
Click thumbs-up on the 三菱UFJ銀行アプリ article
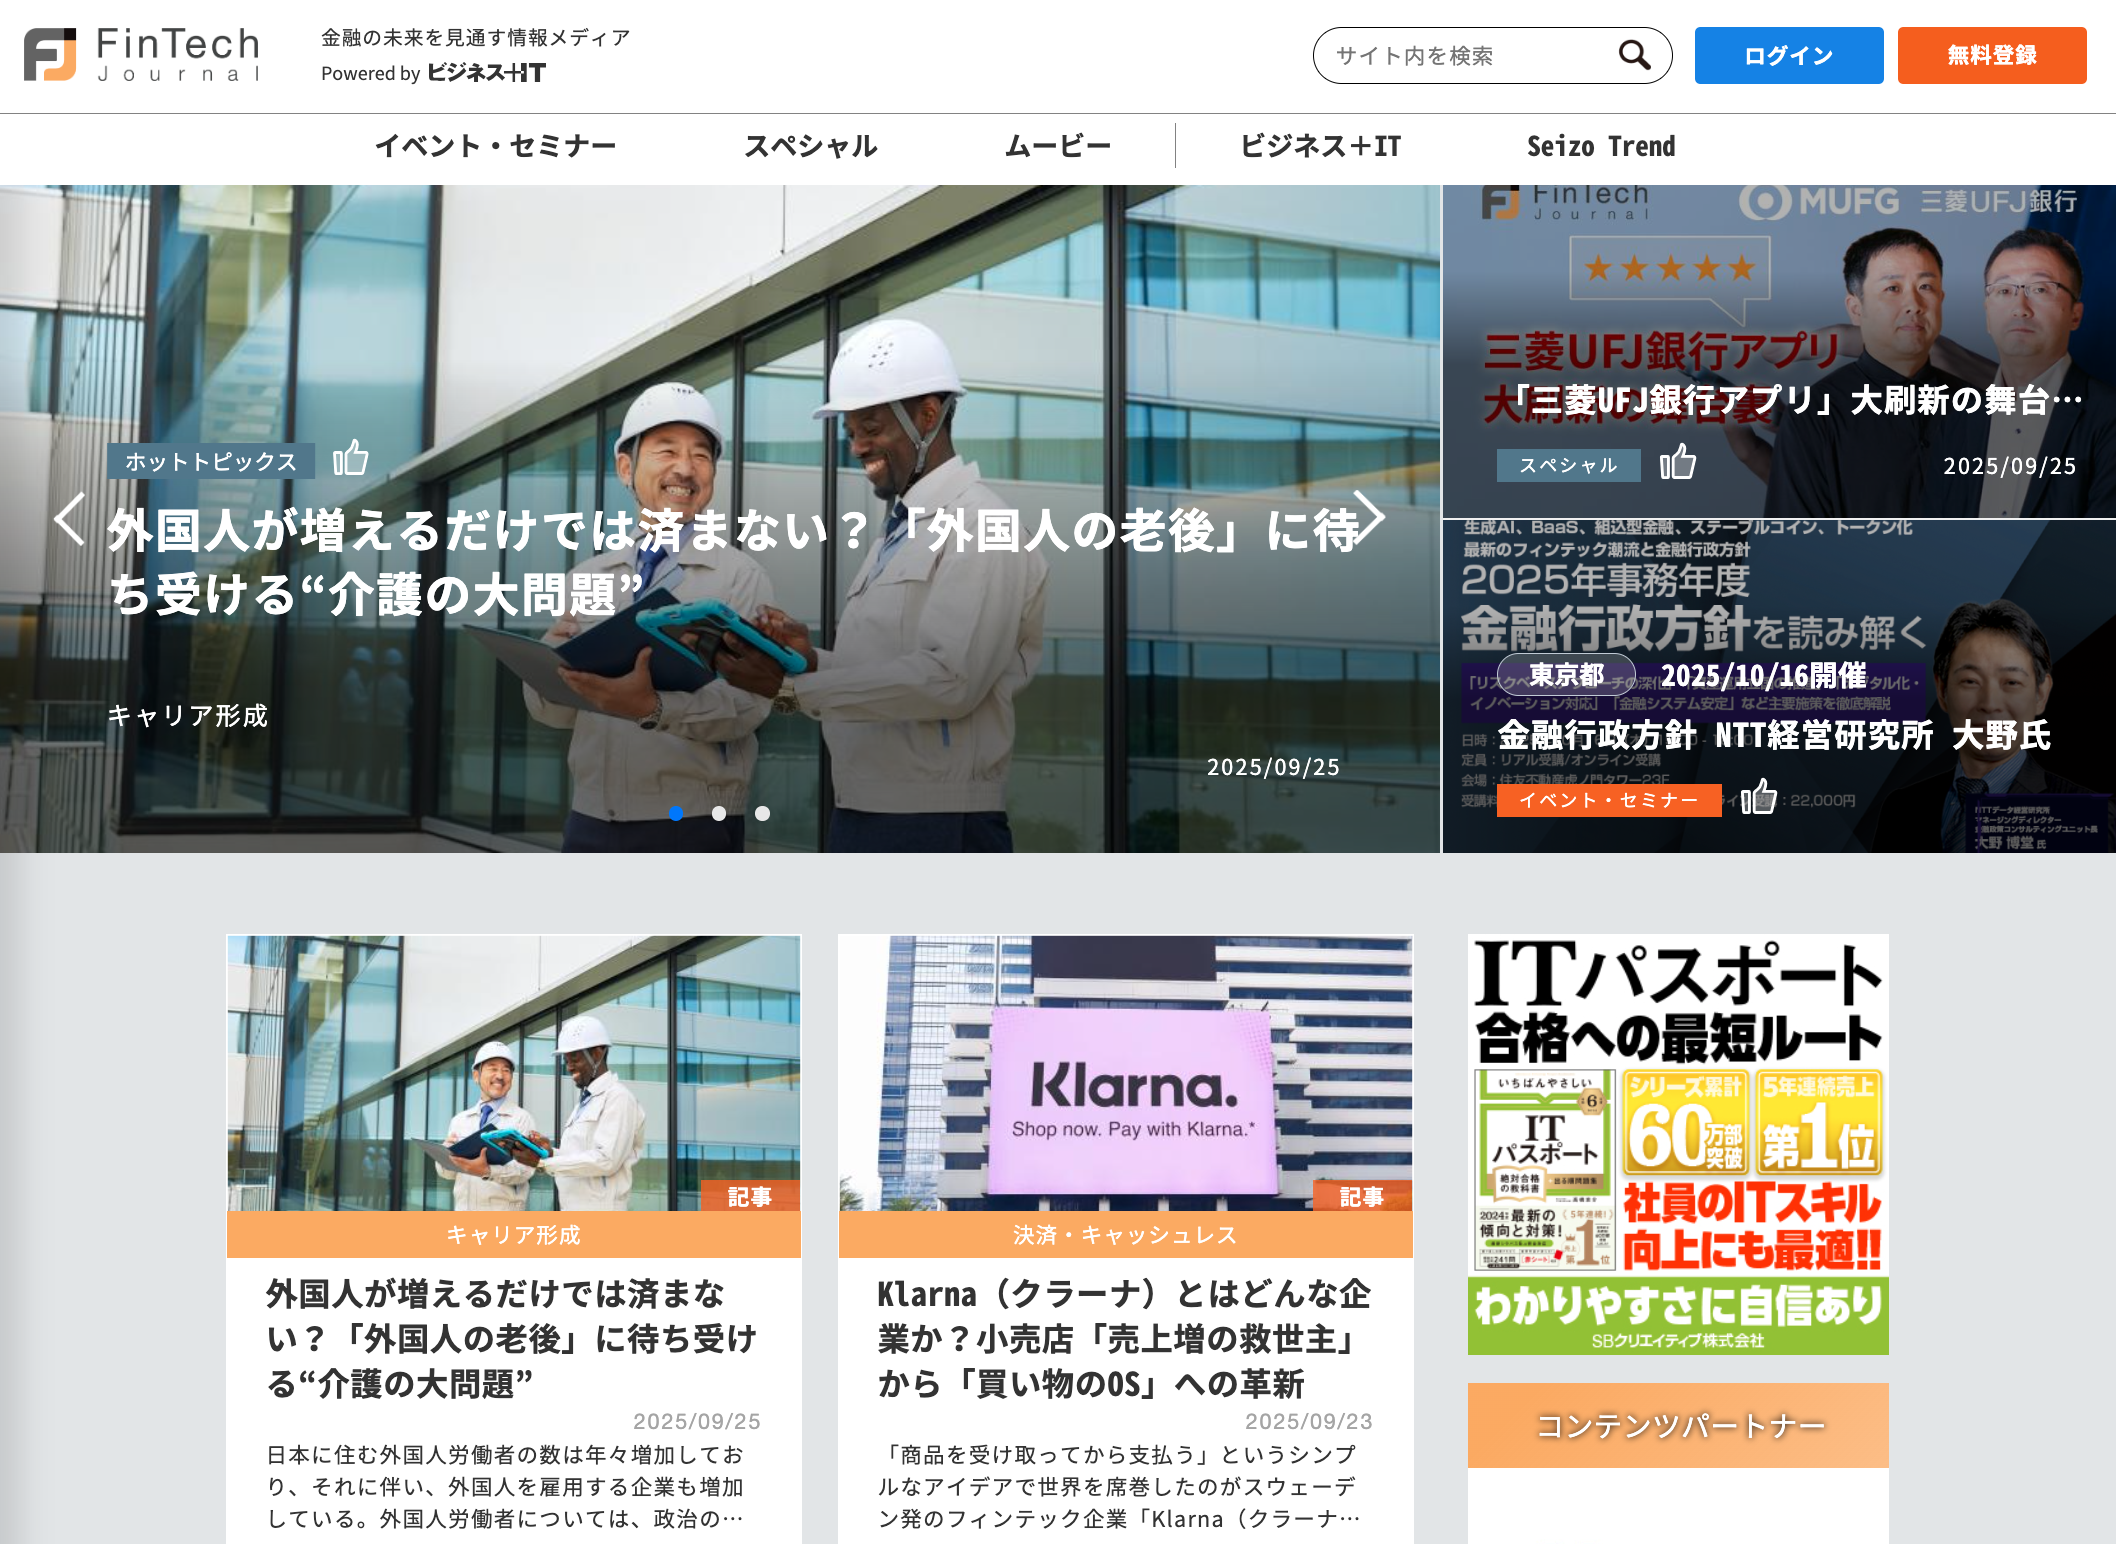pyautogui.click(x=1678, y=463)
